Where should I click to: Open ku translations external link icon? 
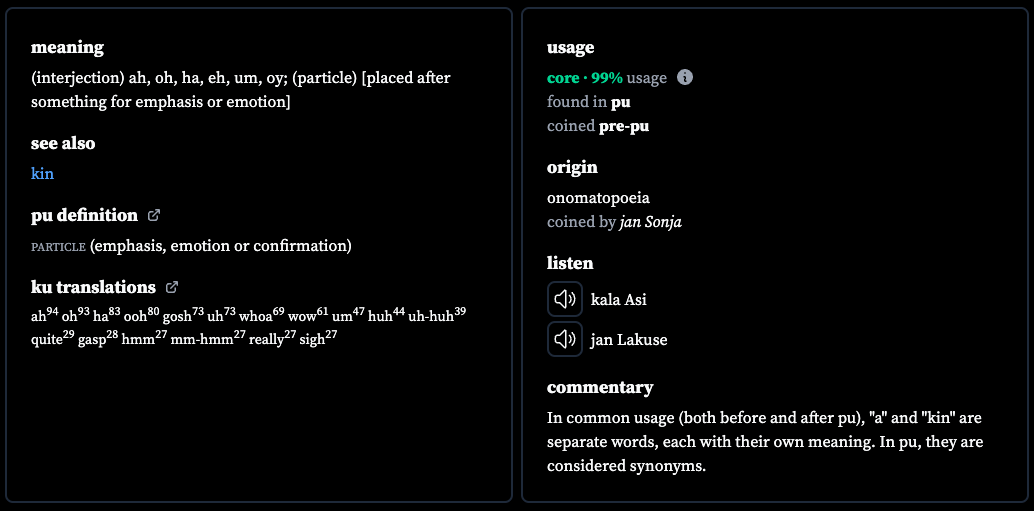pyautogui.click(x=171, y=287)
